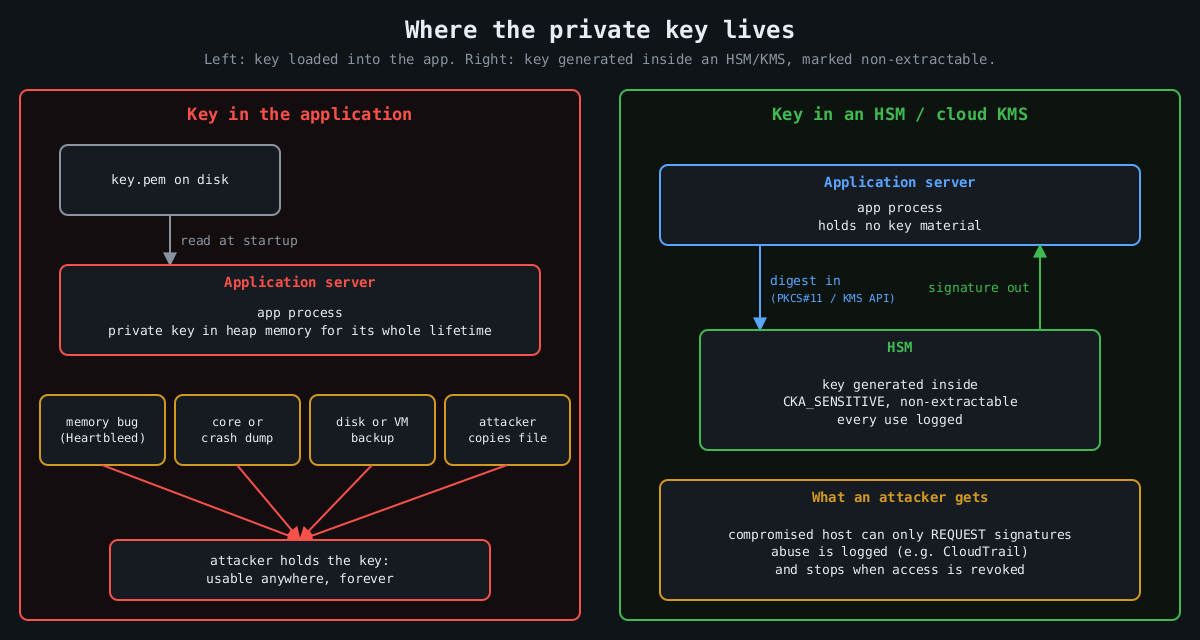Click the 'private key in heap memory' line
Viewport: 1200px width, 640px height.
pyautogui.click(x=300, y=330)
